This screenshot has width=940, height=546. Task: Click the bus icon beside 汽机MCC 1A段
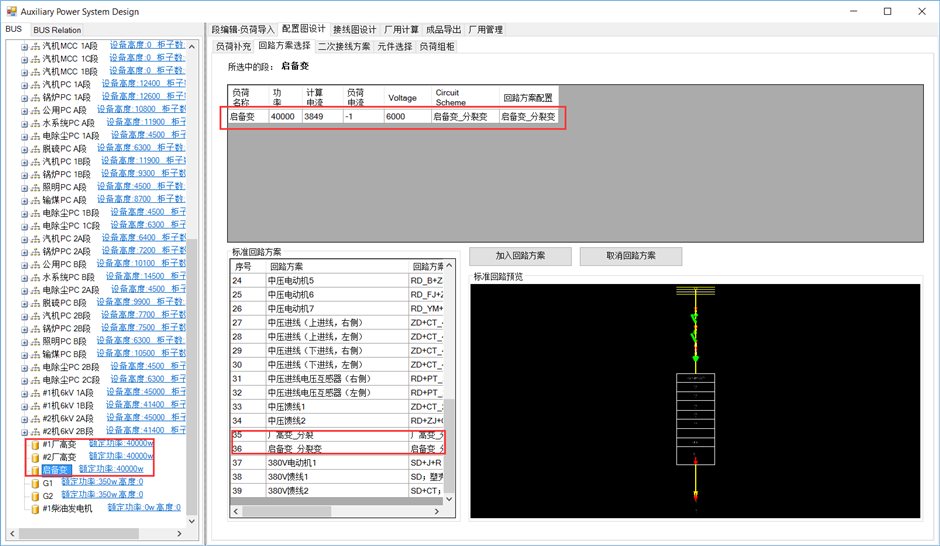pos(35,46)
